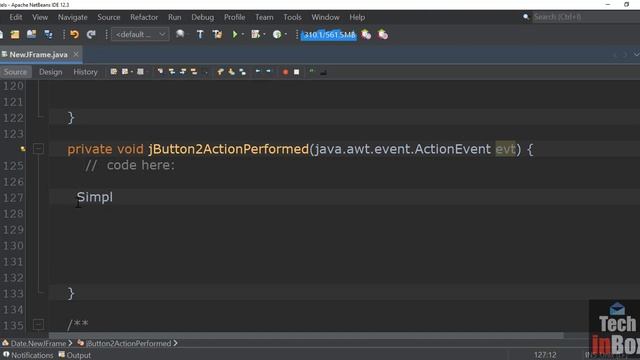640x360 pixels.
Task: Open the browser selection dropdown arrow
Action: [187, 35]
